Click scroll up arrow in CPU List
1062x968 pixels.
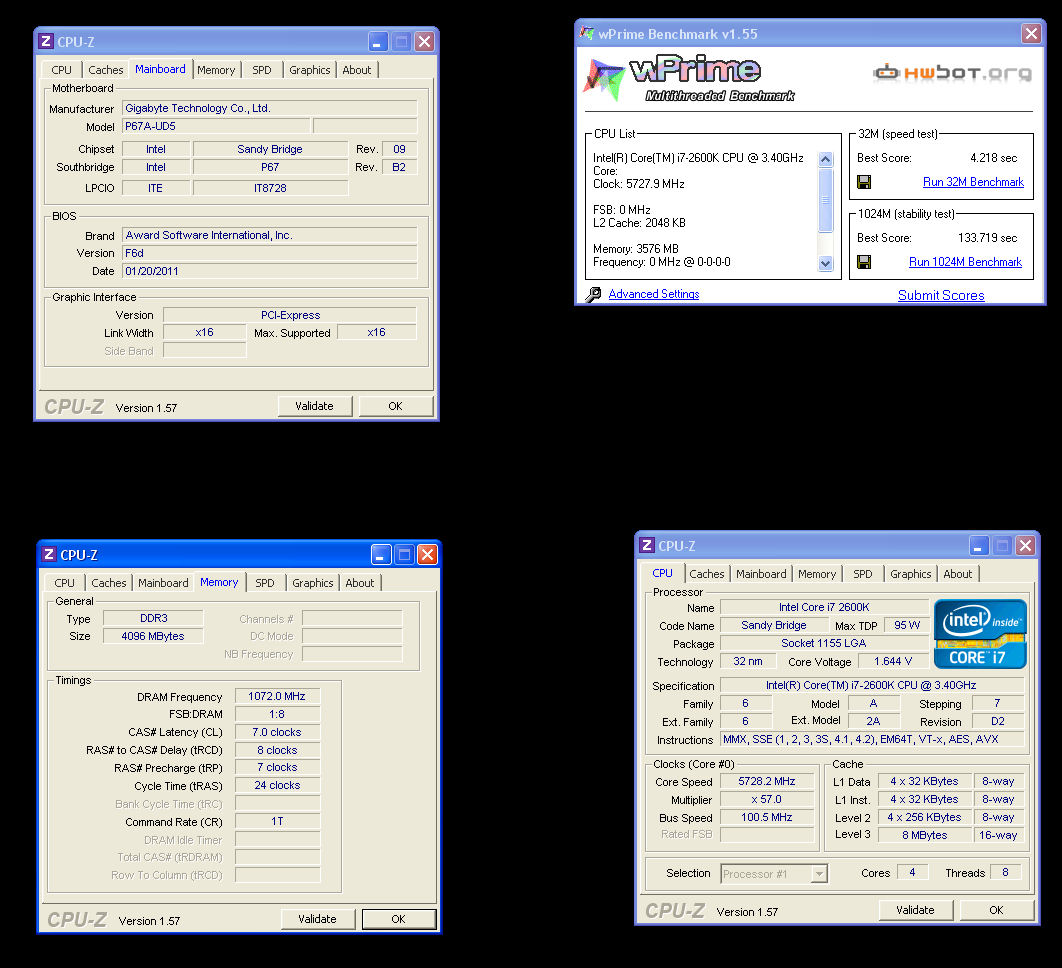pyautogui.click(x=825, y=160)
